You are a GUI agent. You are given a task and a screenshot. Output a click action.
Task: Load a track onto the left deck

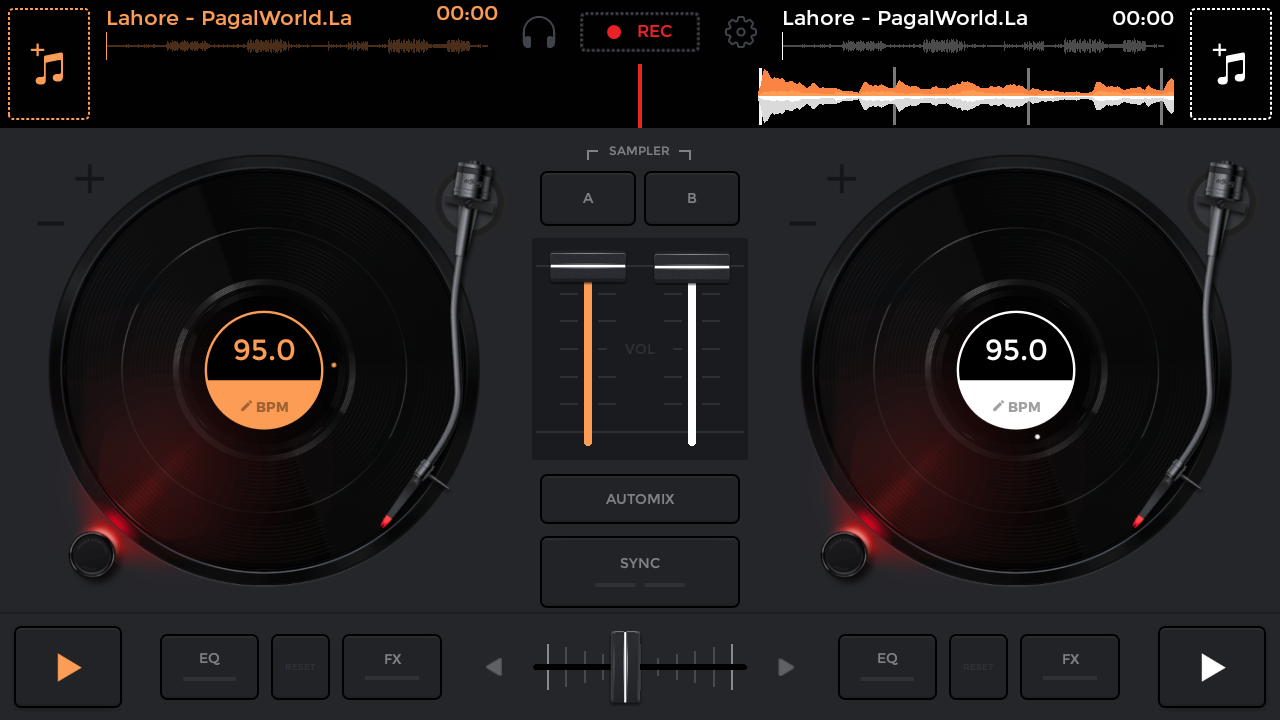click(x=48, y=63)
